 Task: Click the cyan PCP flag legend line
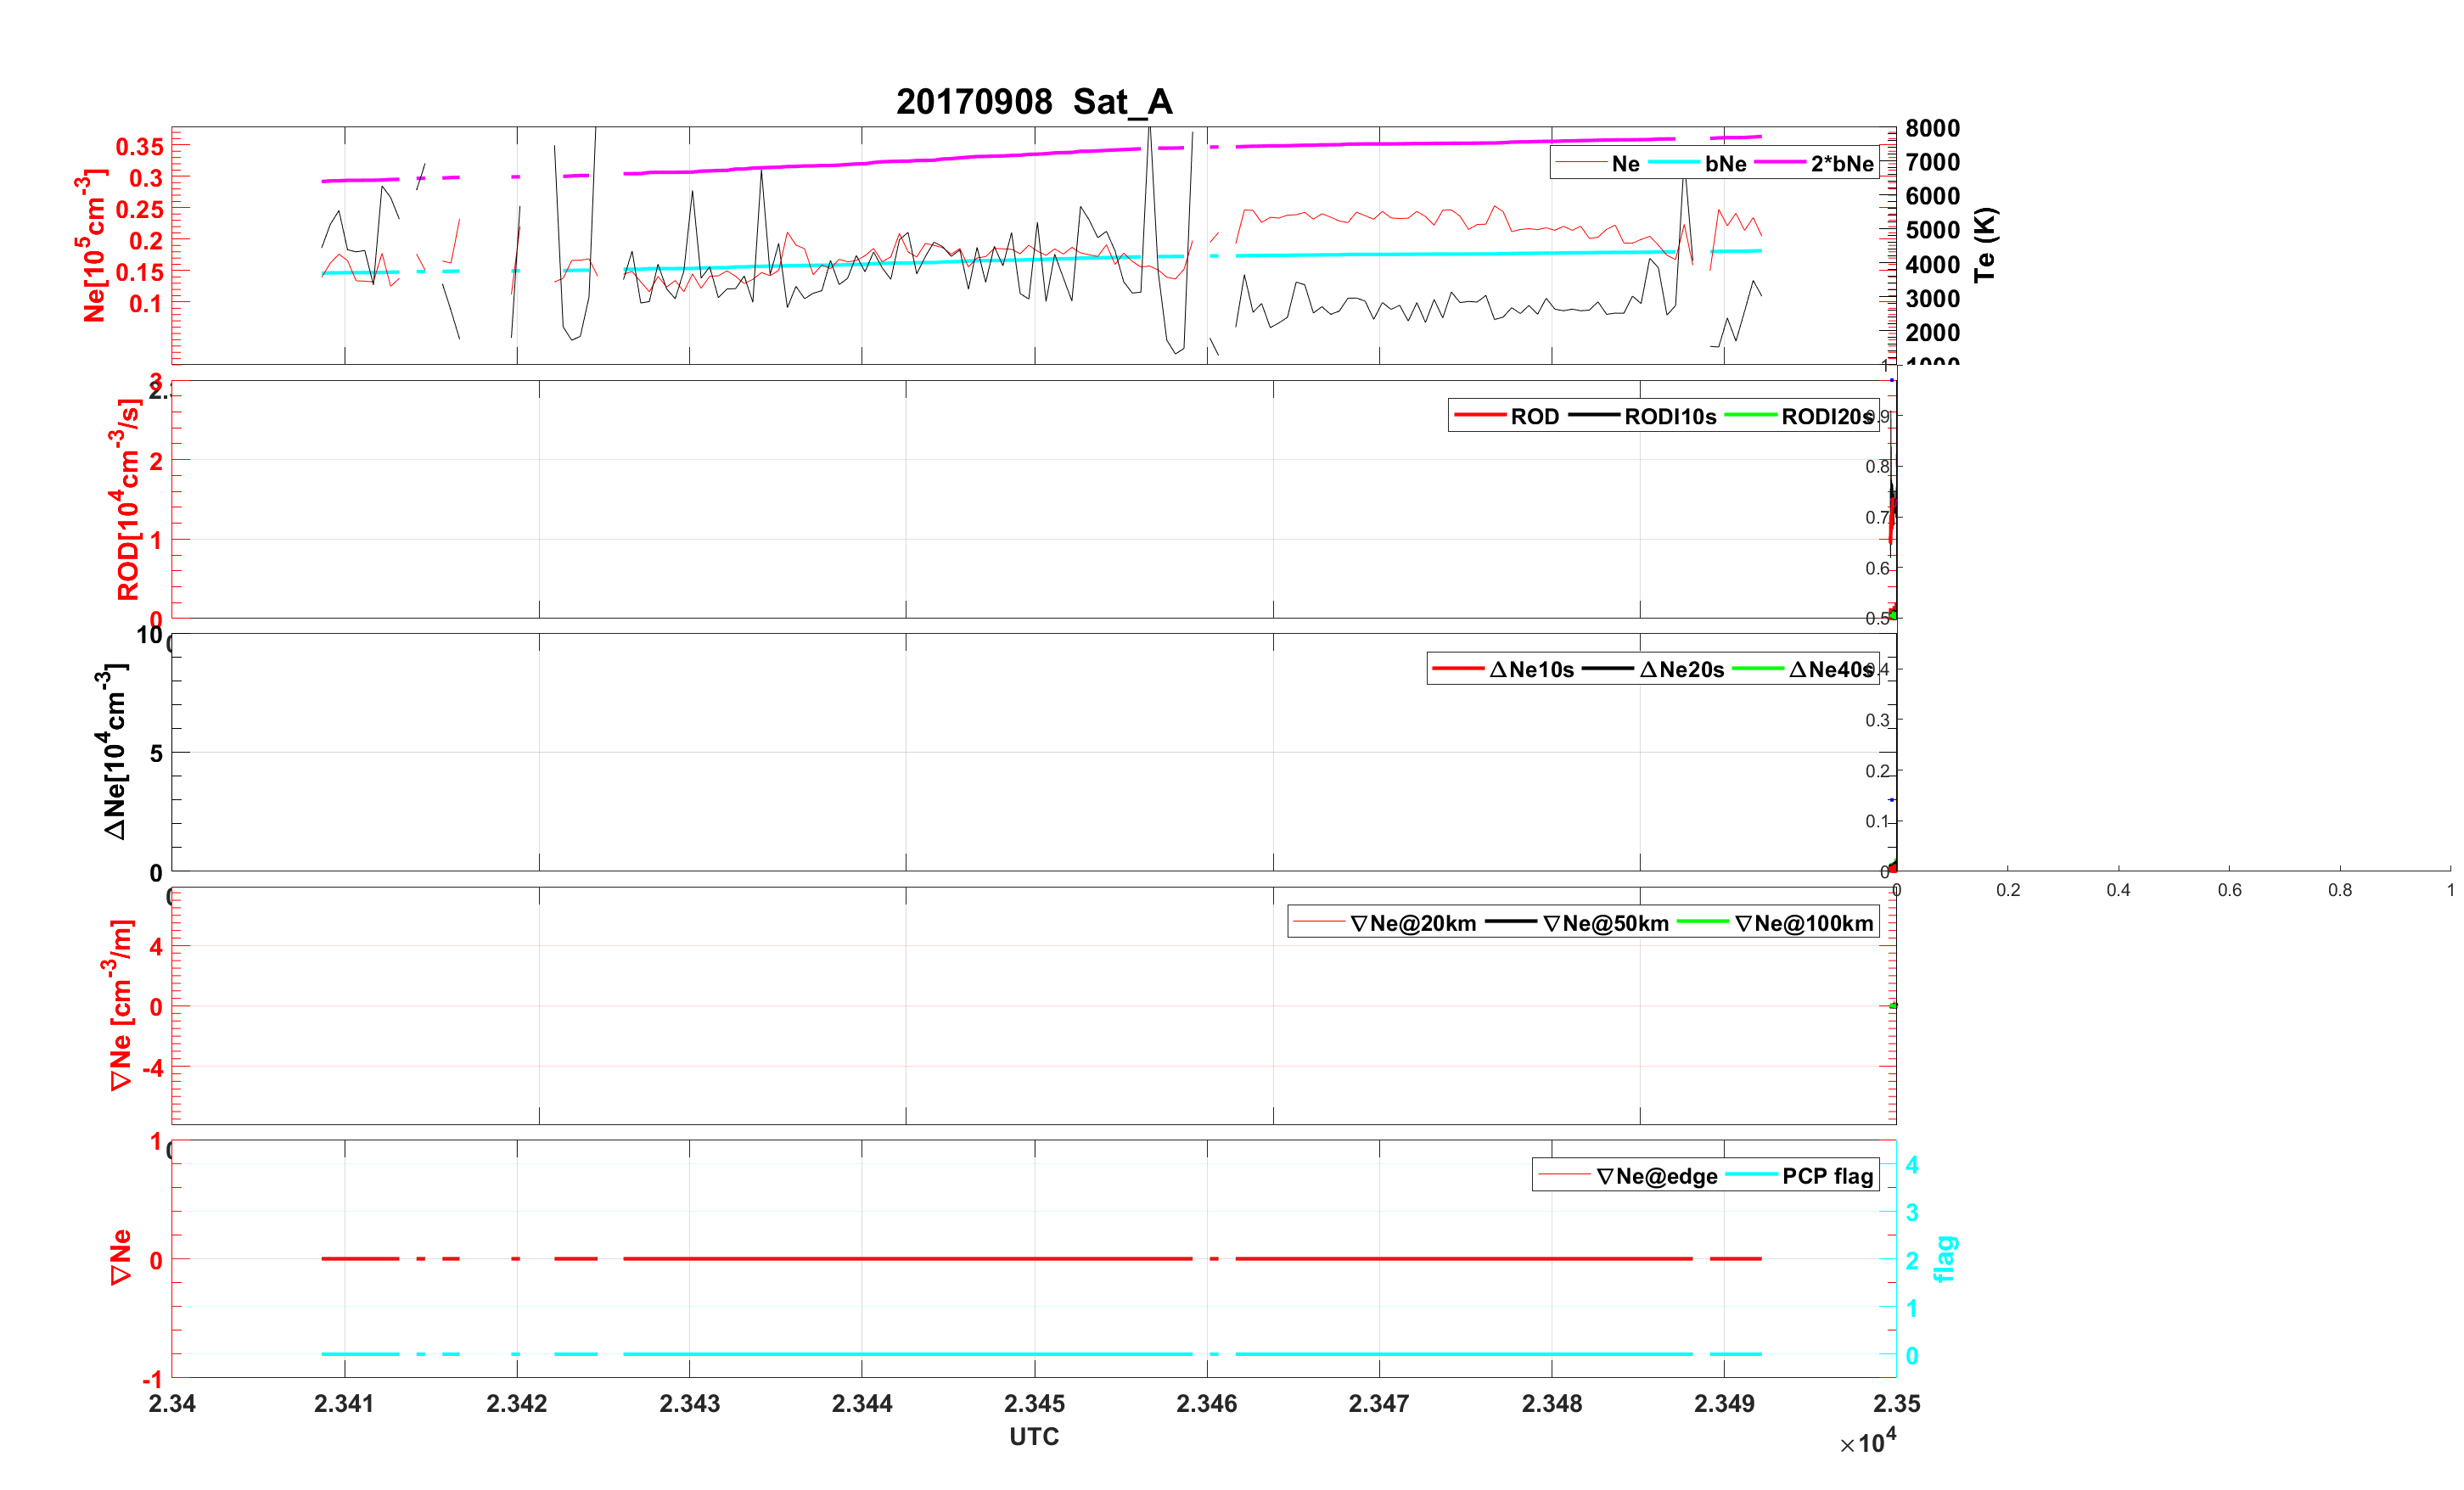point(1751,1176)
